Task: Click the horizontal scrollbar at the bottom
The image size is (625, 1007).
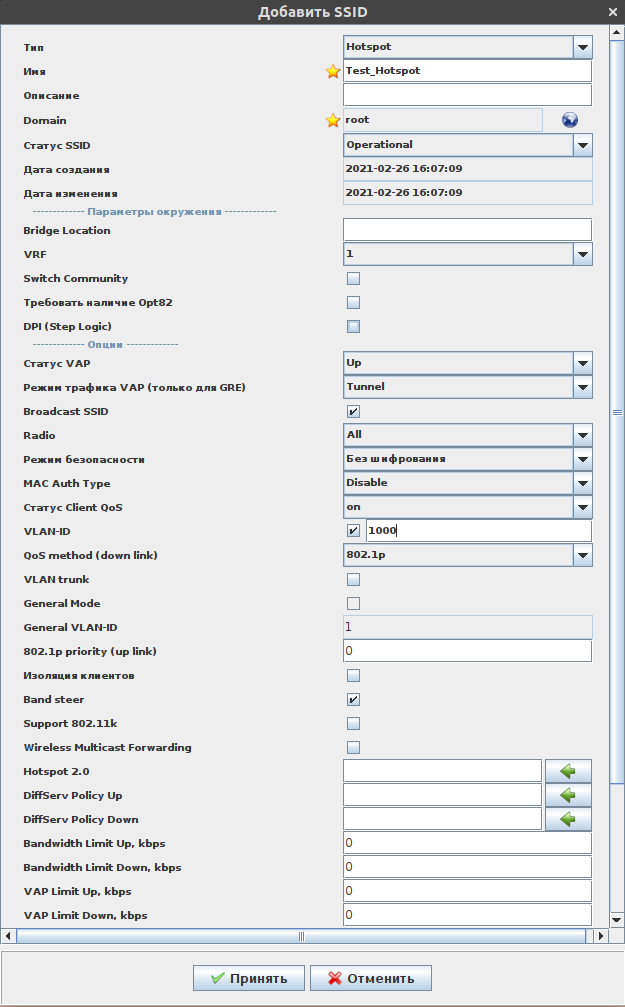Action: tap(300, 936)
